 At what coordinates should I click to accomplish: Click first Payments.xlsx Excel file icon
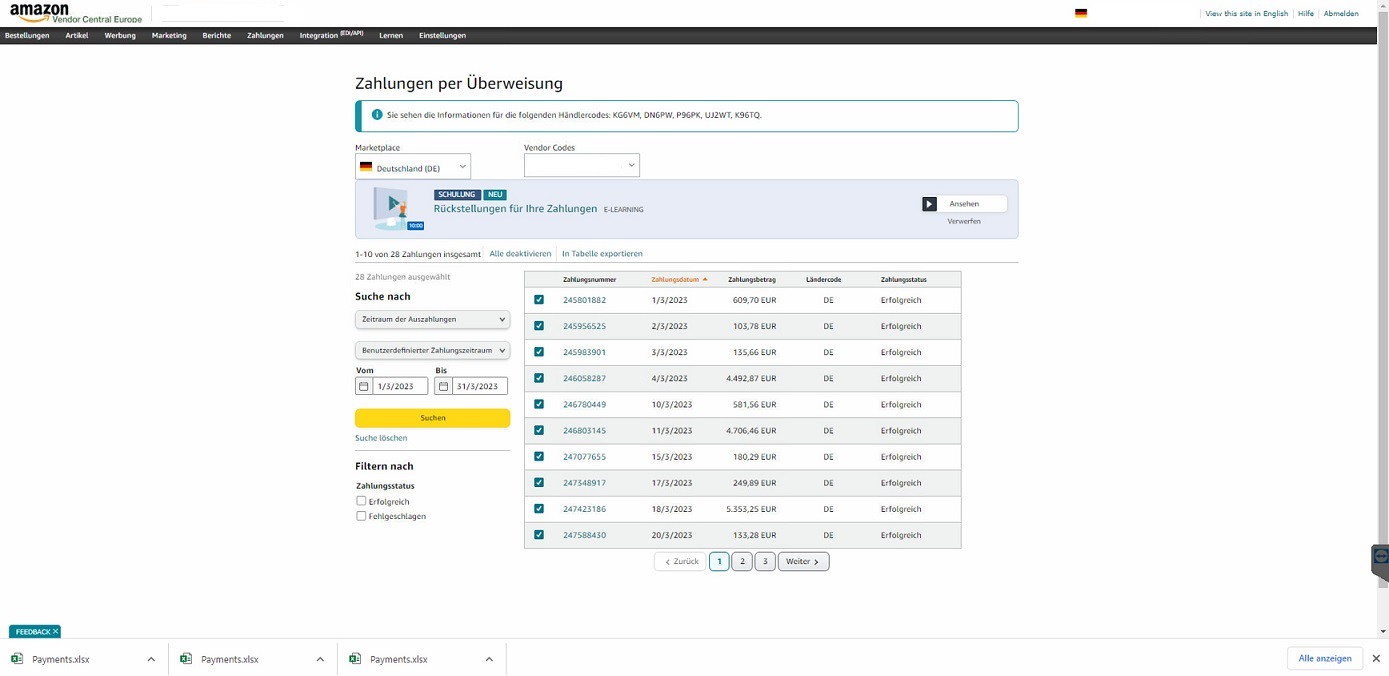click(x=17, y=659)
